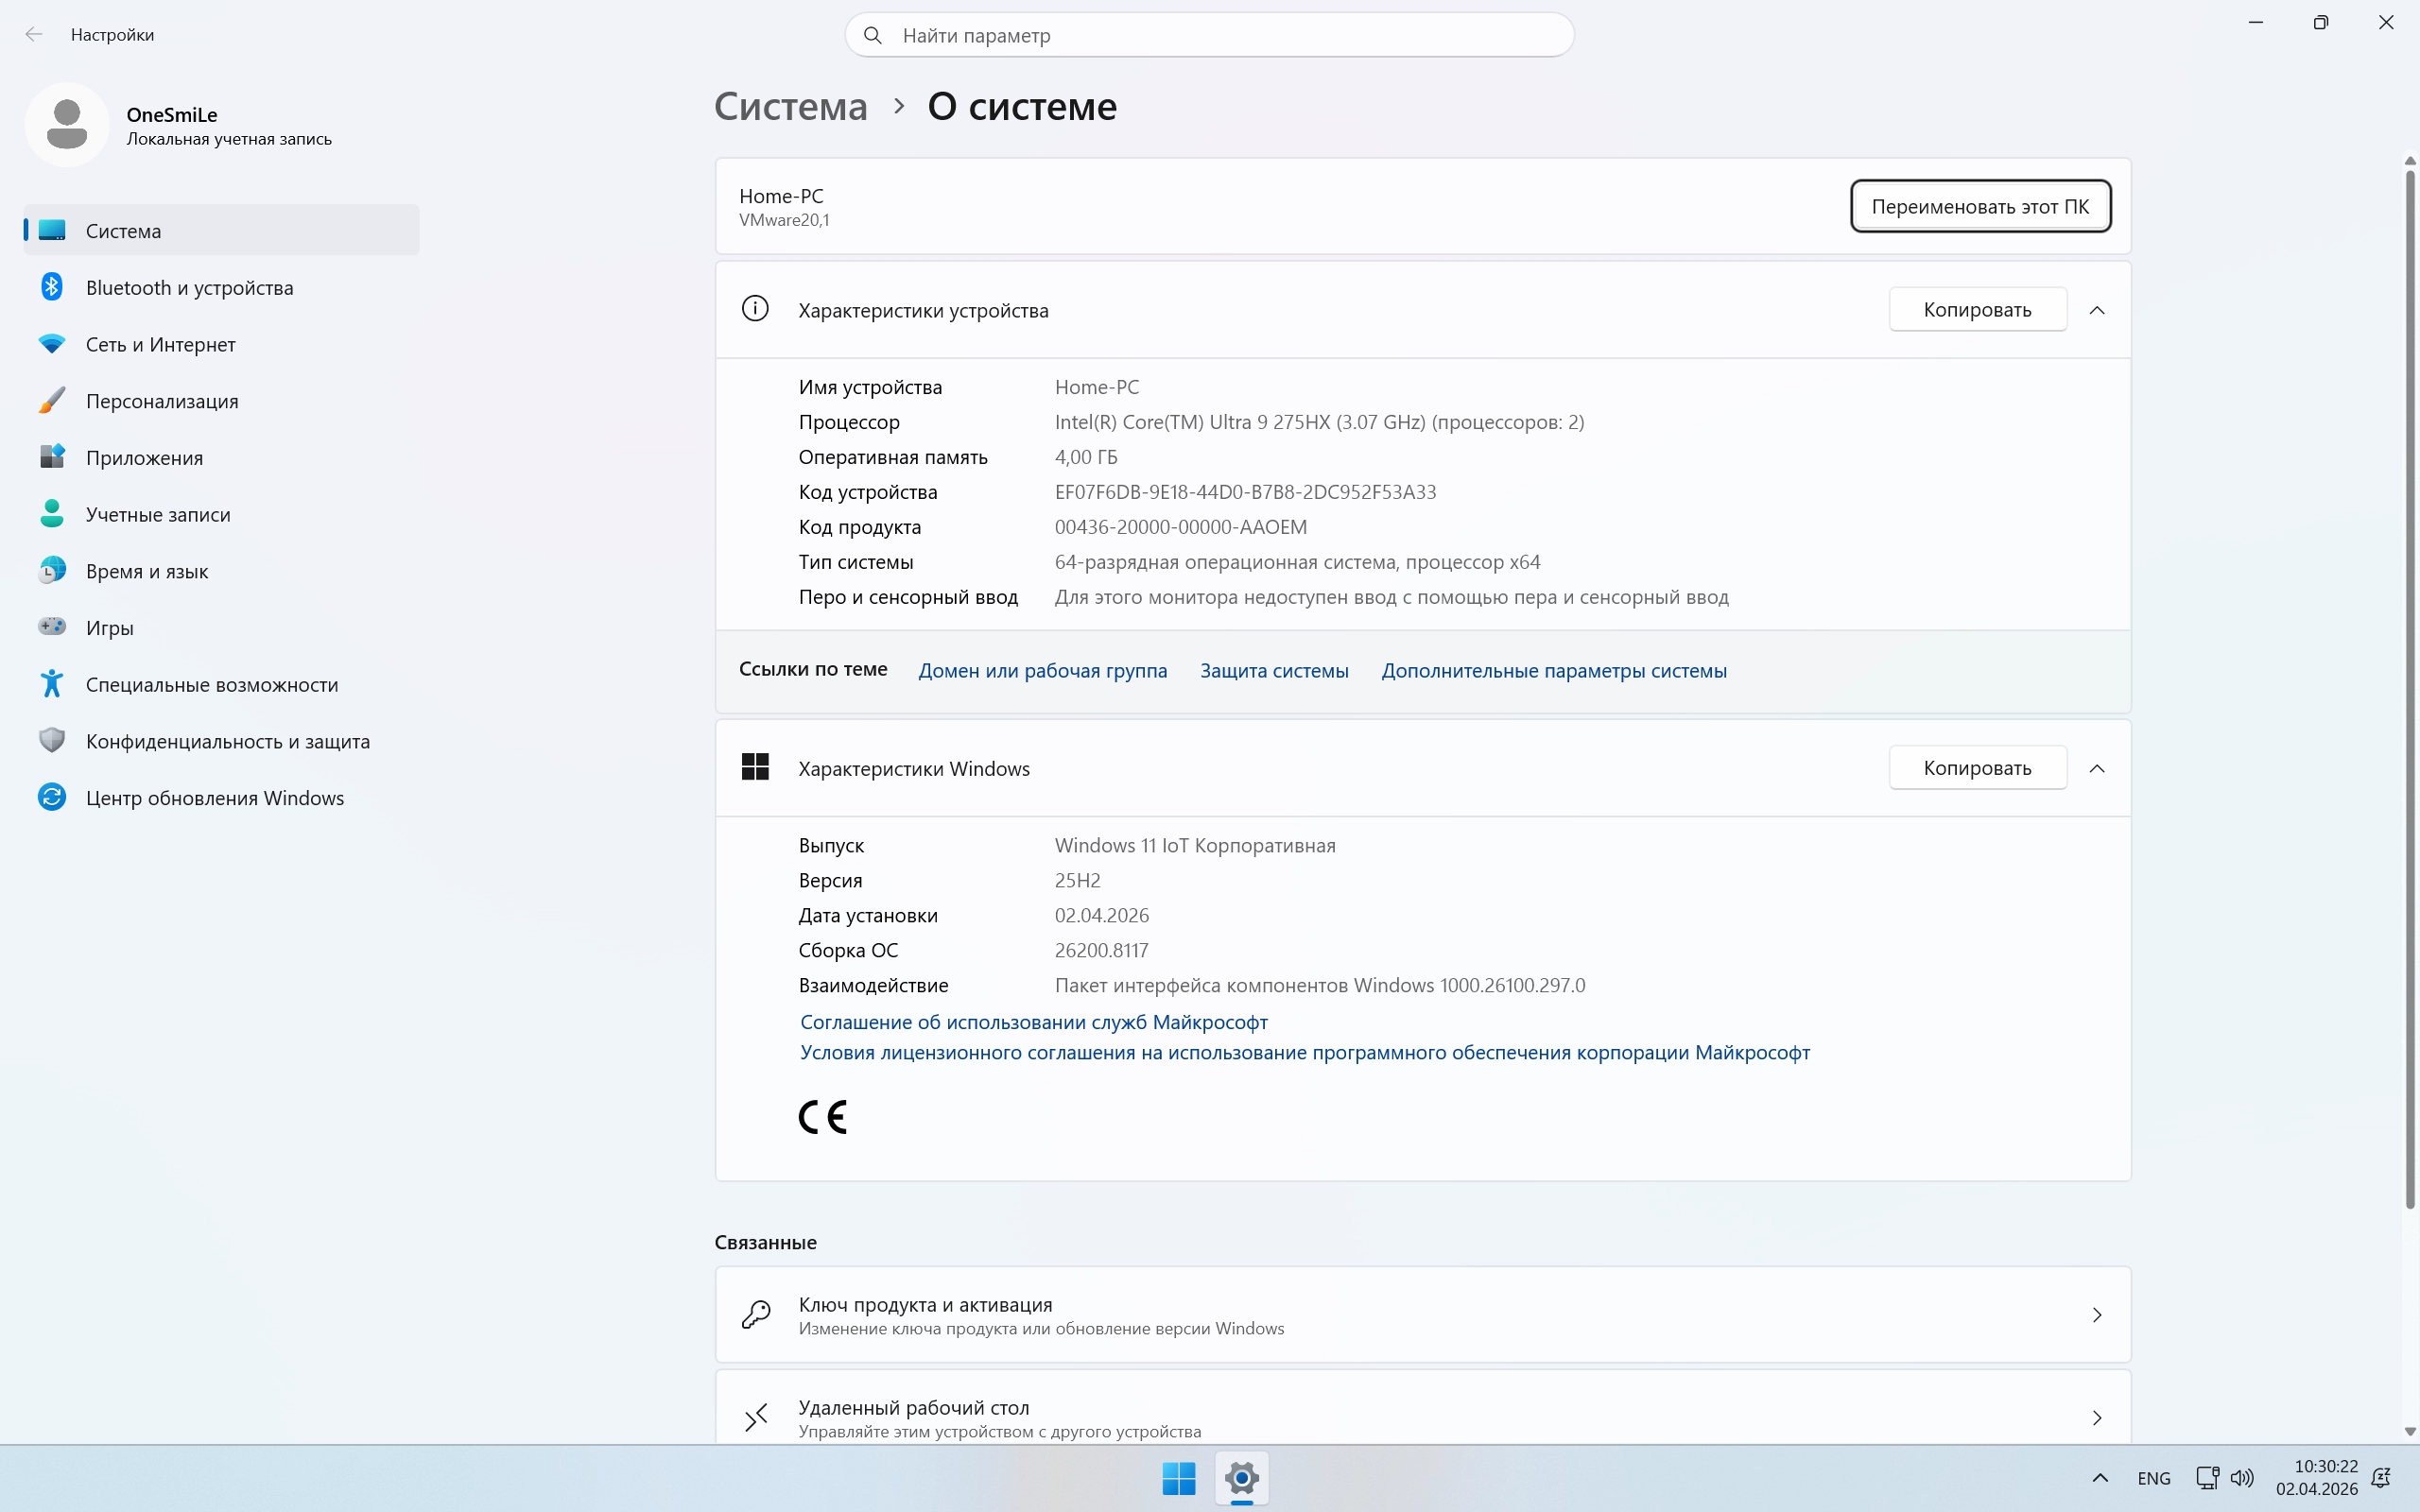2420x1512 pixels.
Task: Open the Start menu from taskbar
Action: (1179, 1478)
